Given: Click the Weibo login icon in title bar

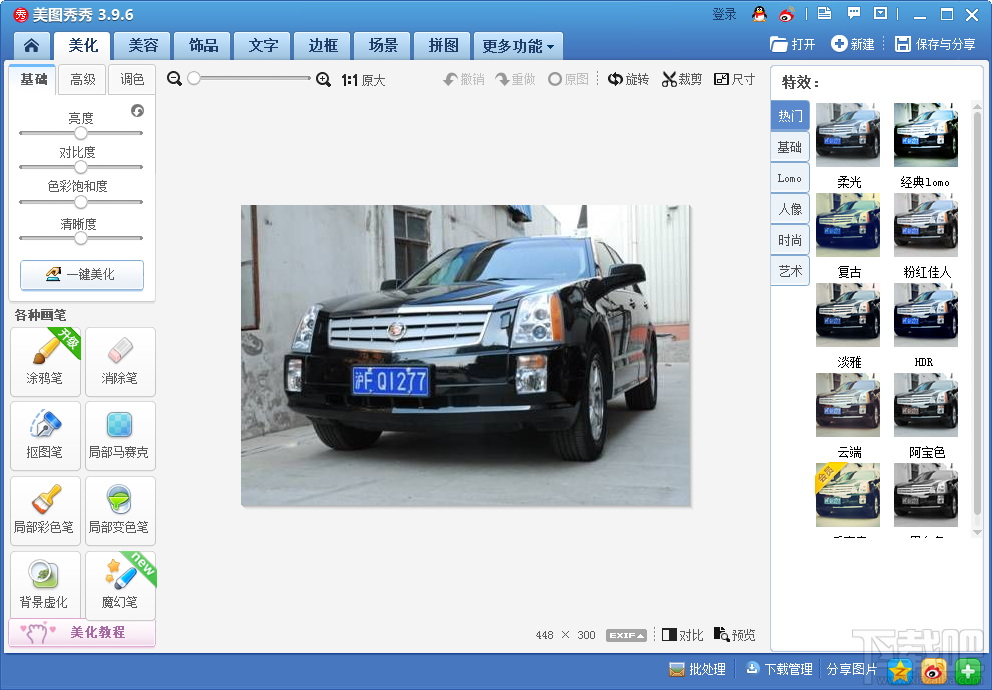Looking at the screenshot, I should 786,14.
